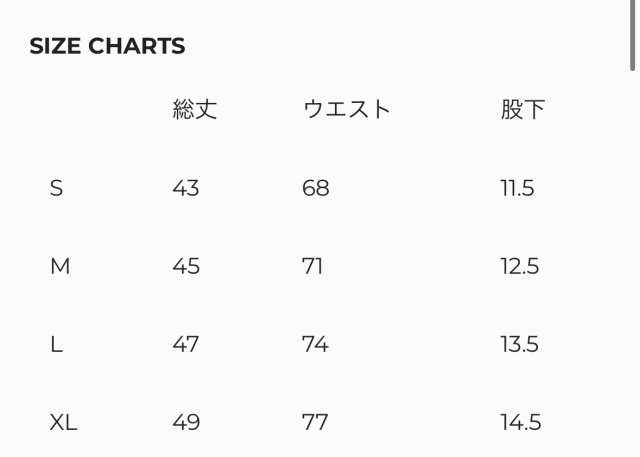Image resolution: width=640 pixels, height=457 pixels.
Task: Click the waist value 74 for size L
Action: pos(315,344)
